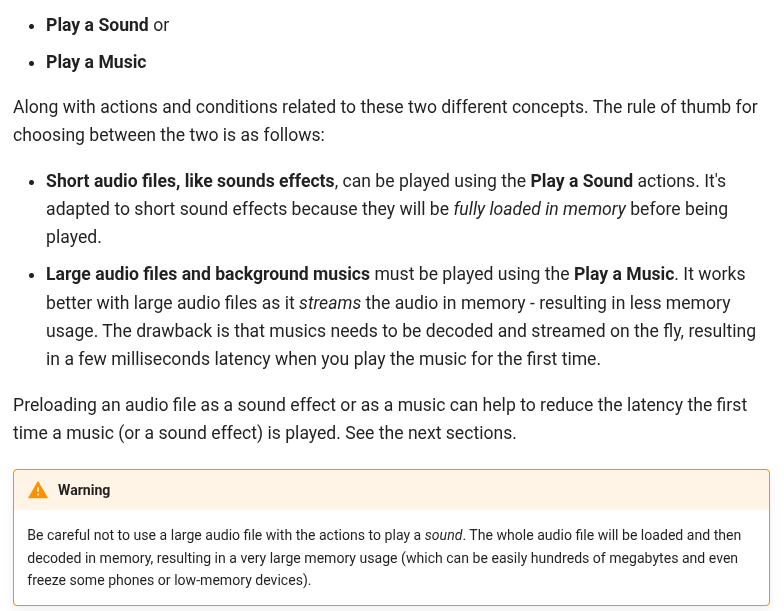
Task: Click the italic phrase "fully loaded in memory"
Action: (x=540, y=209)
